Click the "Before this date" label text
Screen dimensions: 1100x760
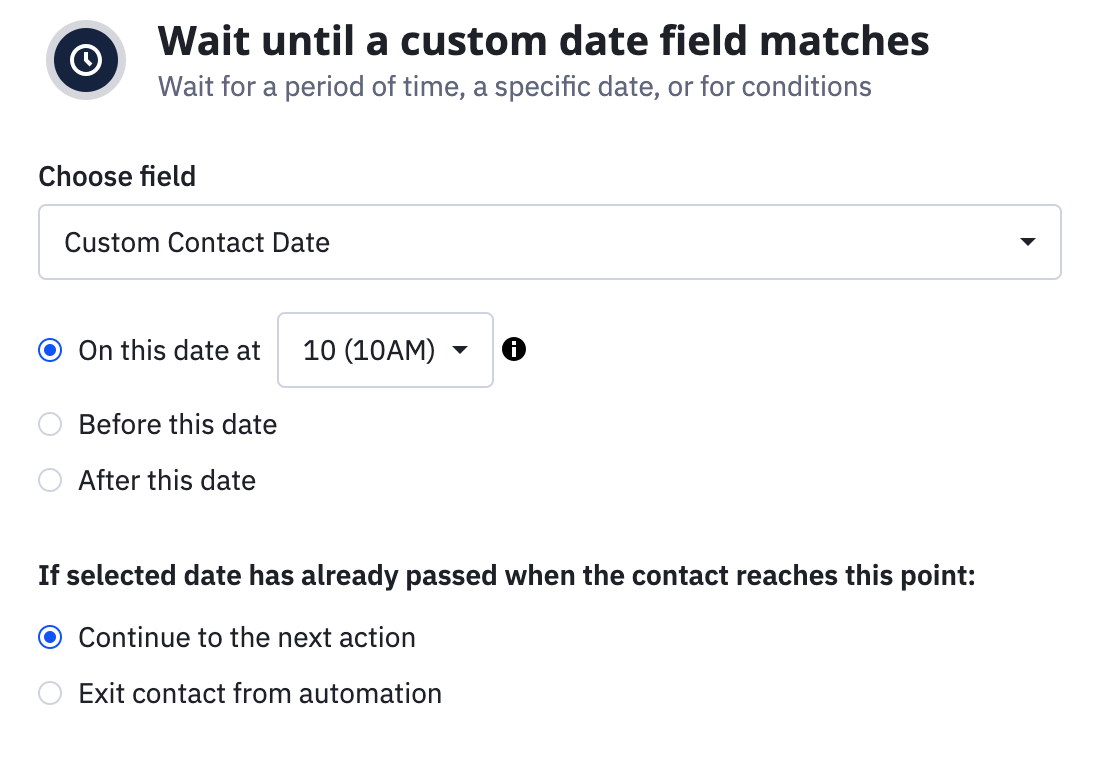point(178,424)
